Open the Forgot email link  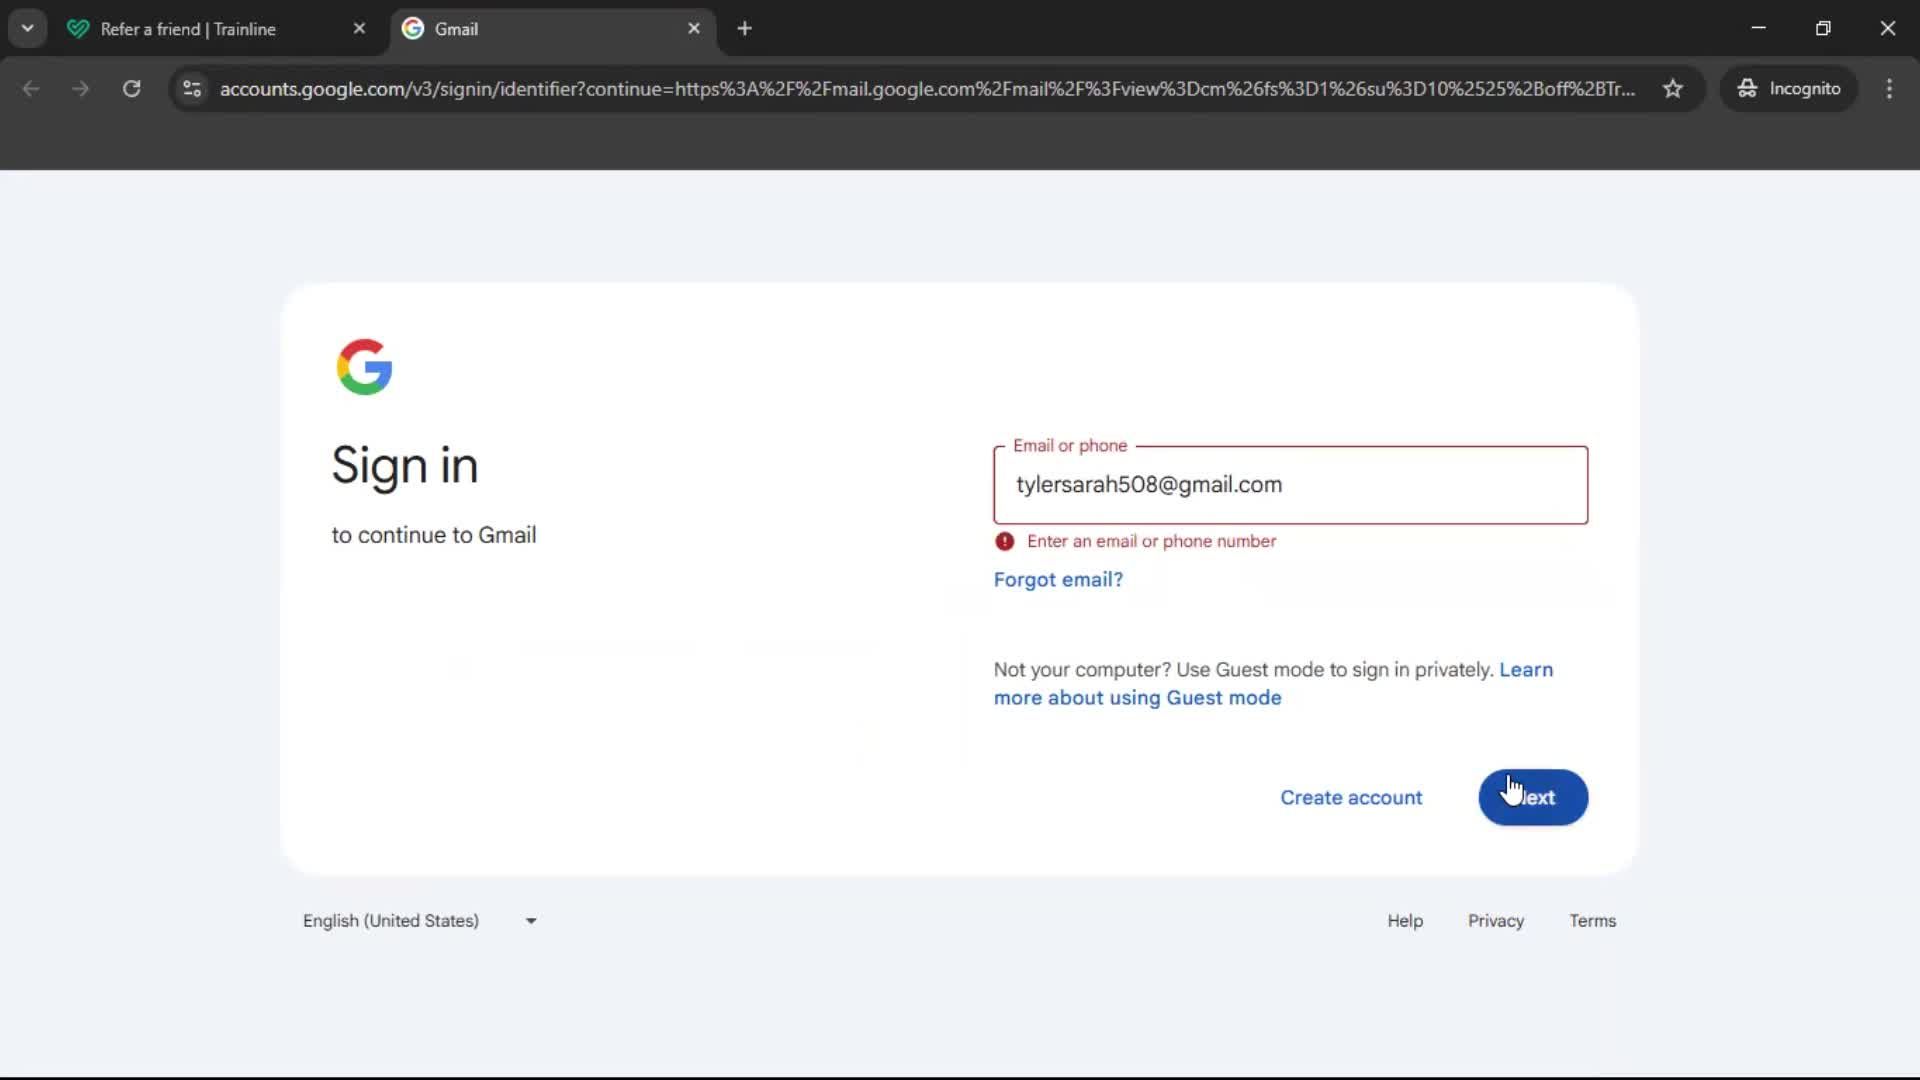pyautogui.click(x=1058, y=579)
